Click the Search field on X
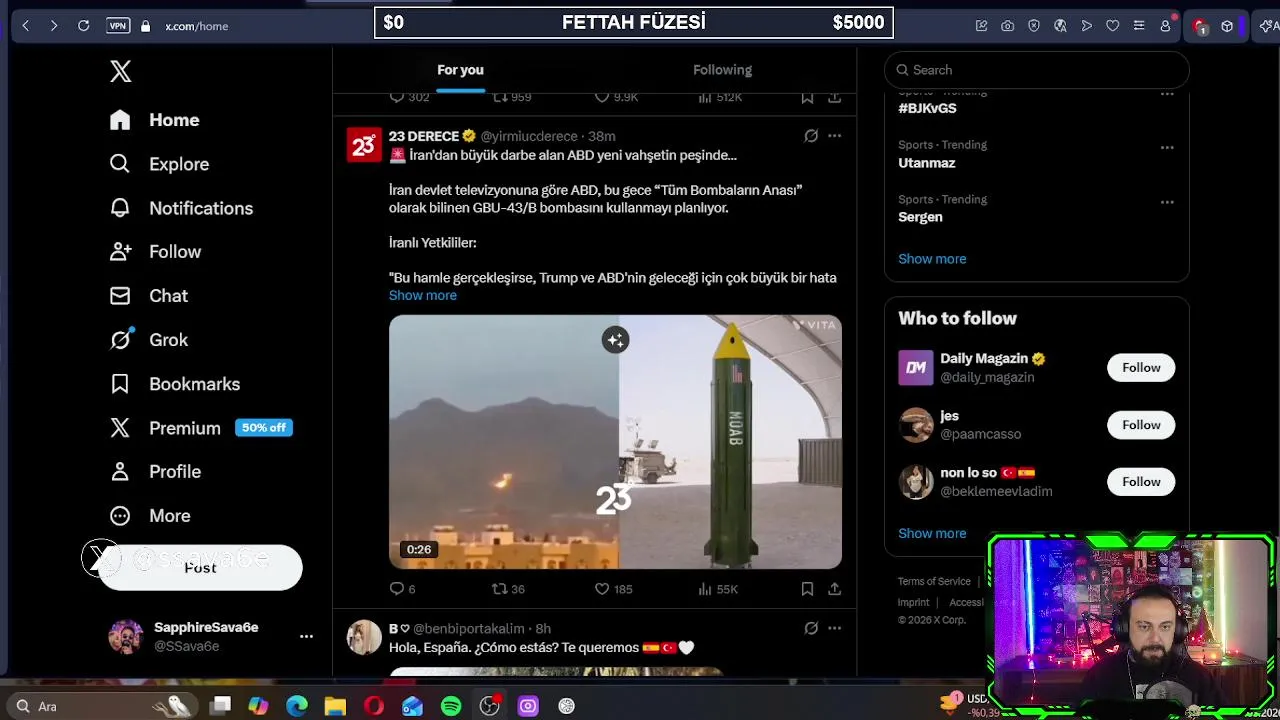Screen dimensions: 1280x720 (1037, 70)
